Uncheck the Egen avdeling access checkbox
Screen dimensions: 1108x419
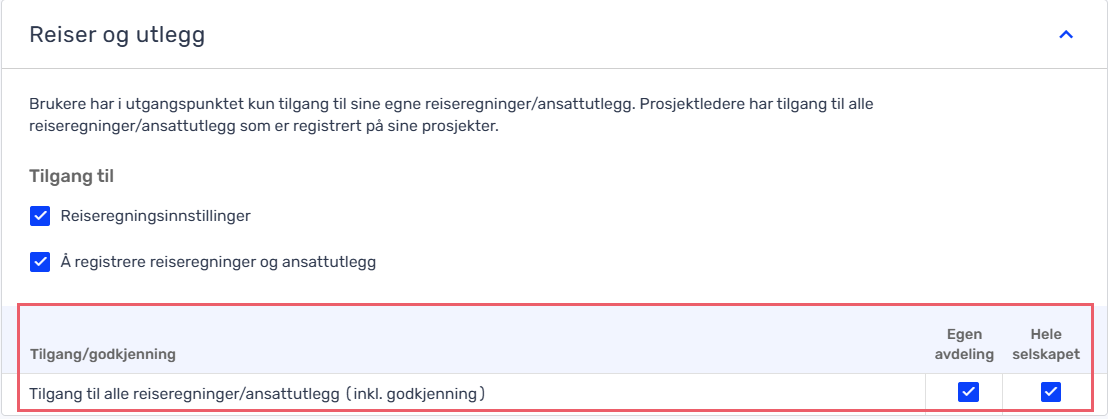click(x=968, y=392)
